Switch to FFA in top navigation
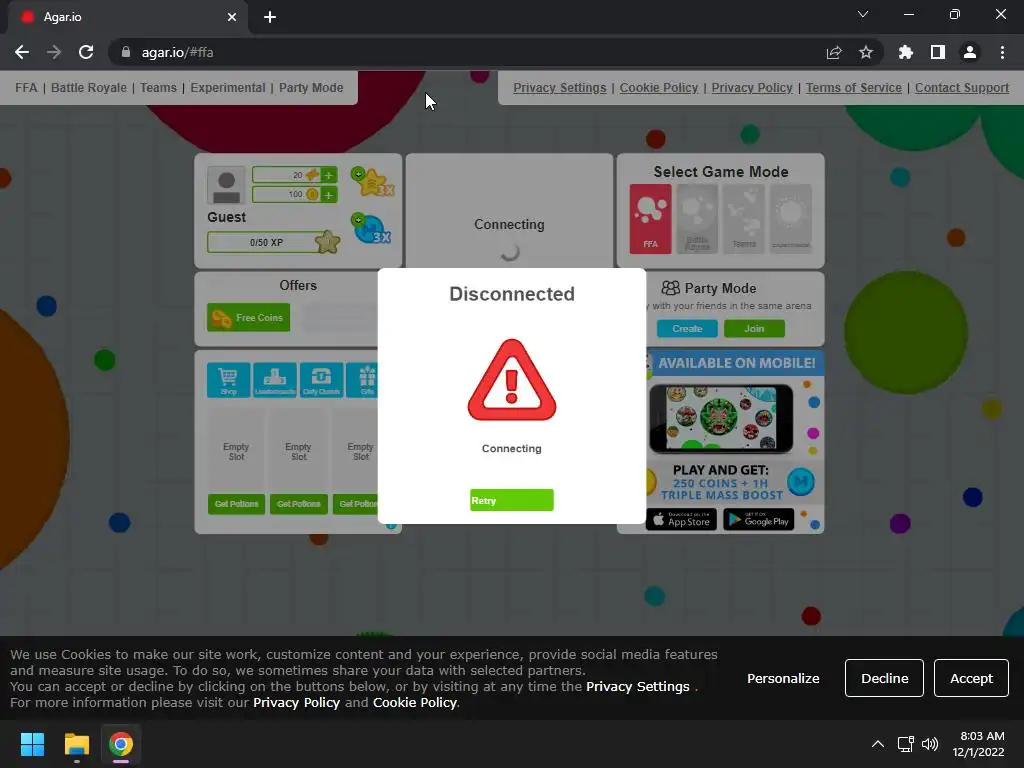This screenshot has height=768, width=1024. 26,88
